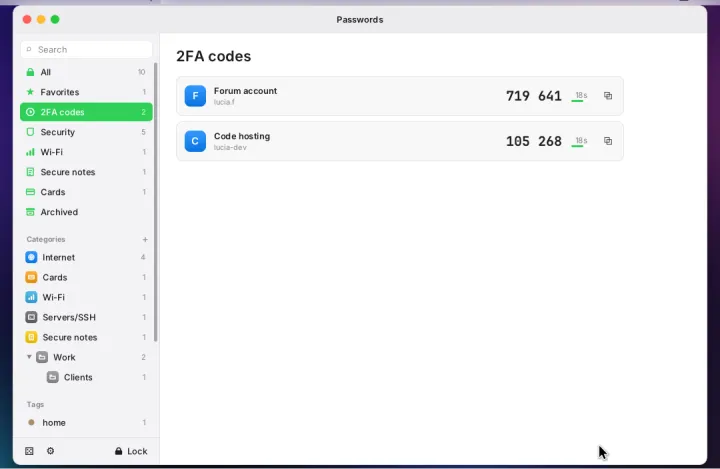Click the shield icon beside Security
The image size is (720, 469).
pyautogui.click(x=30, y=132)
